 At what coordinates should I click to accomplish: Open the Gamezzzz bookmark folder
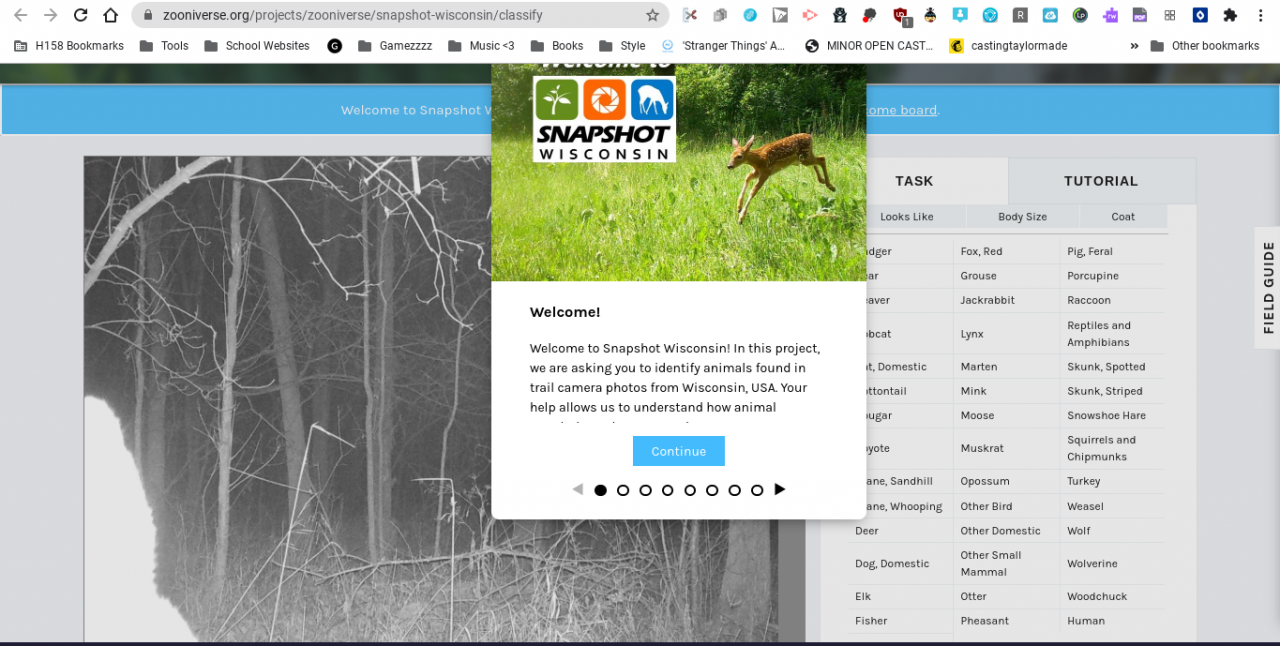(x=395, y=45)
